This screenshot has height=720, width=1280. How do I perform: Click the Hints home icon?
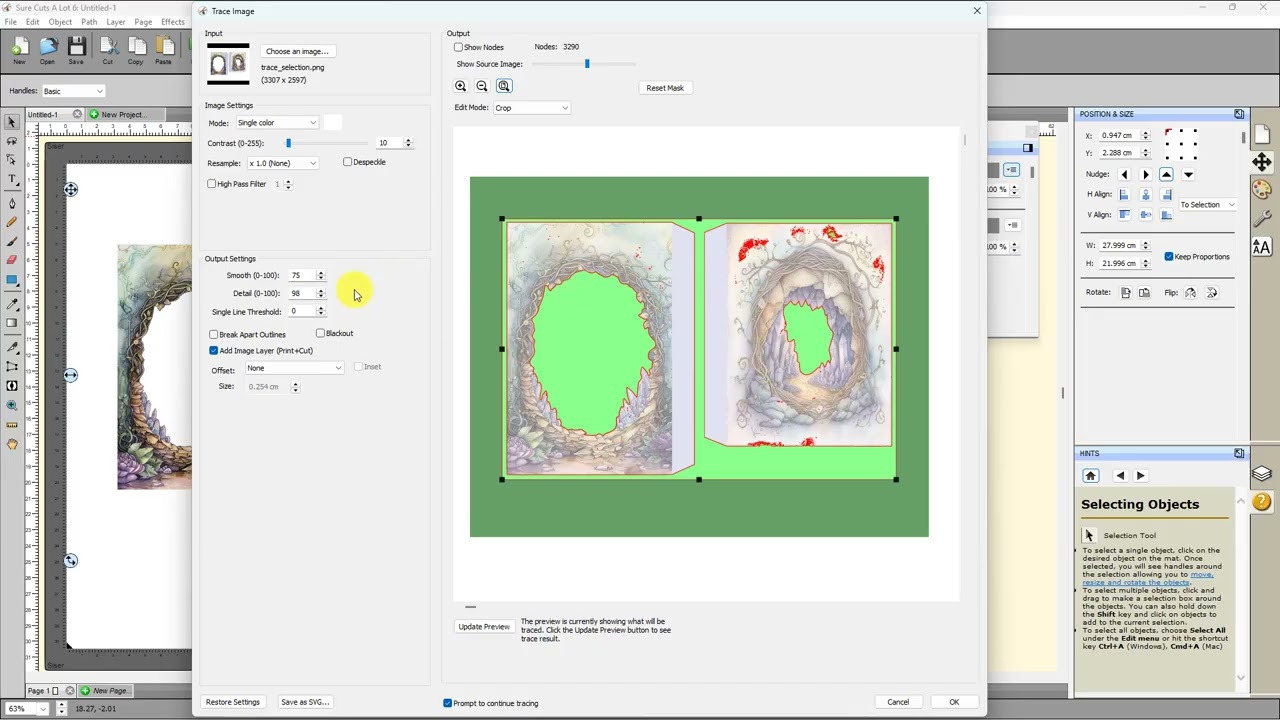[1091, 476]
